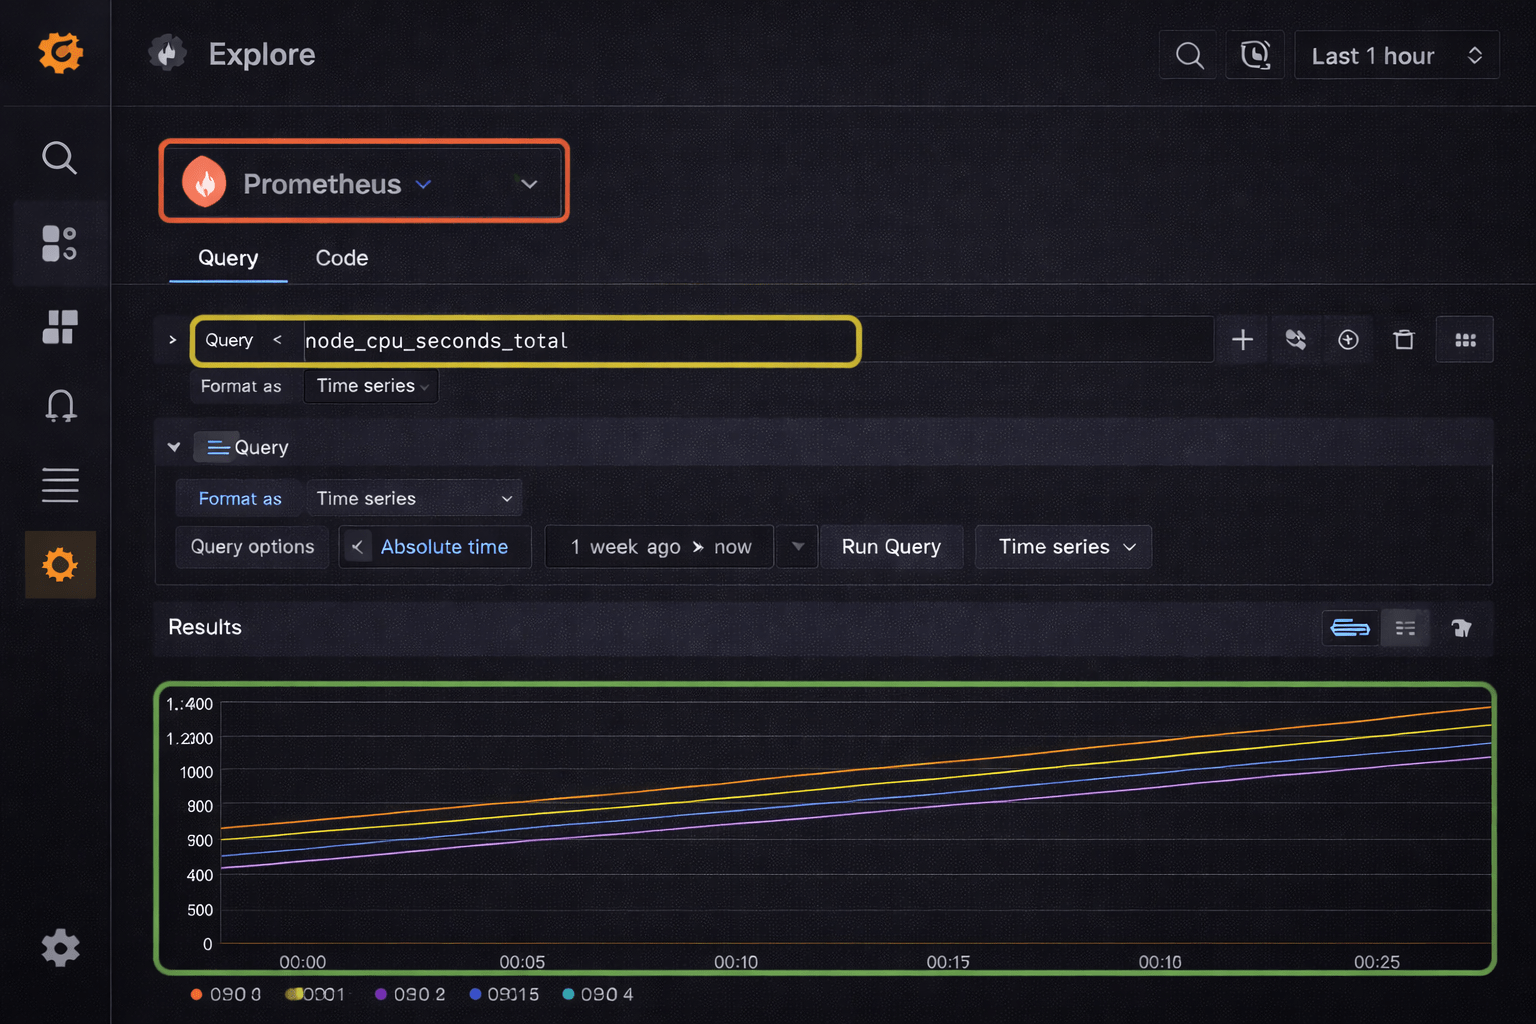The image size is (1536, 1024).
Task: Click the Explore page title
Action: (262, 54)
